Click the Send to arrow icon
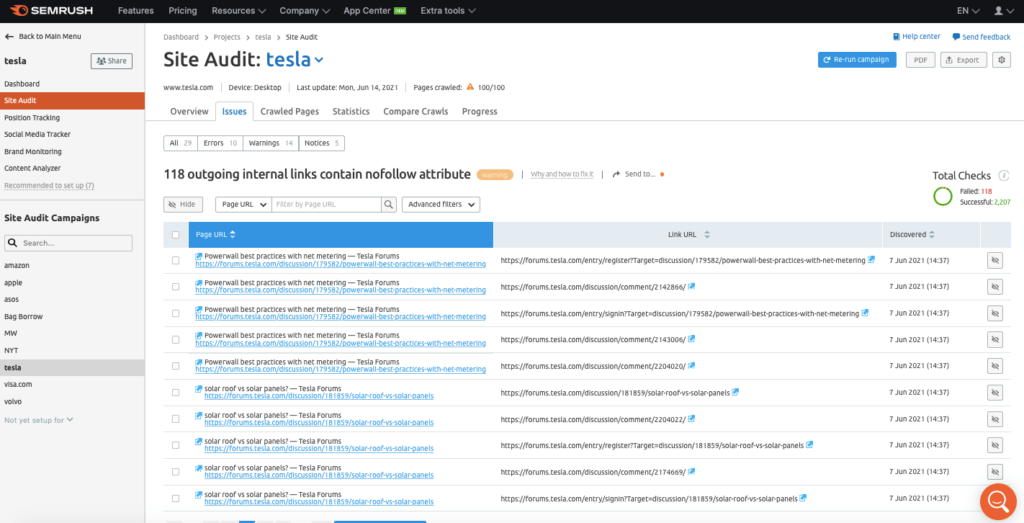This screenshot has height=523, width=1024. (617, 174)
